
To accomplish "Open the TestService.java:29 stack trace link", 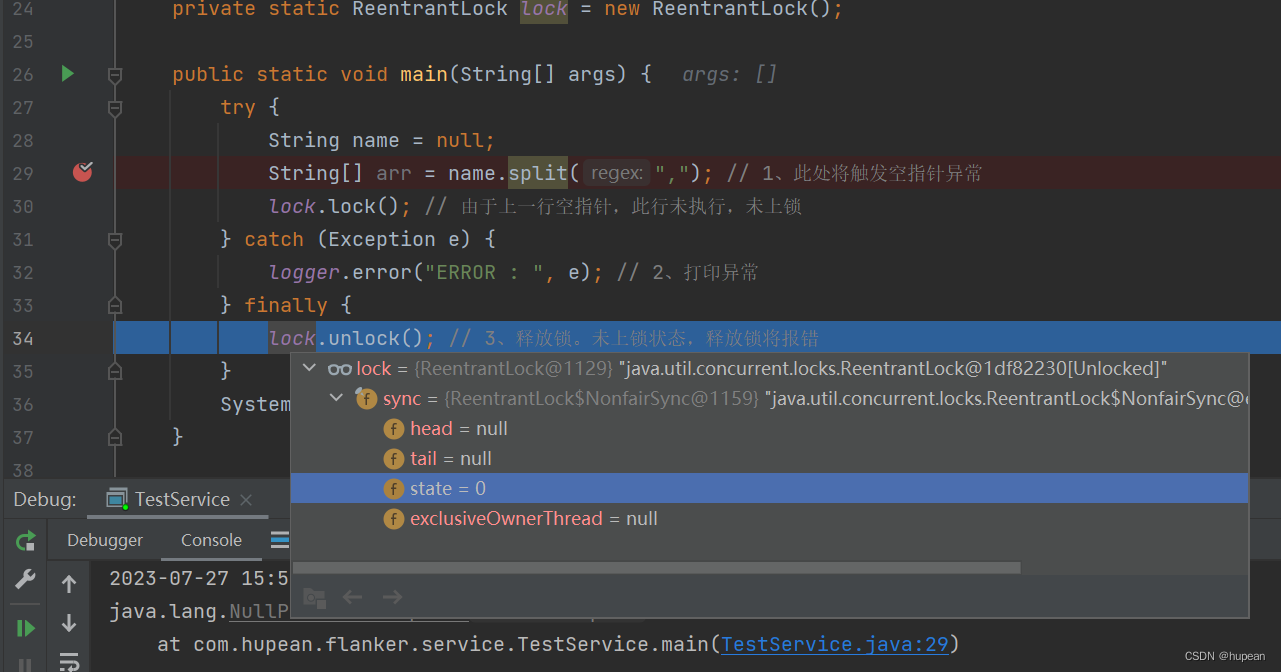I will (835, 643).
